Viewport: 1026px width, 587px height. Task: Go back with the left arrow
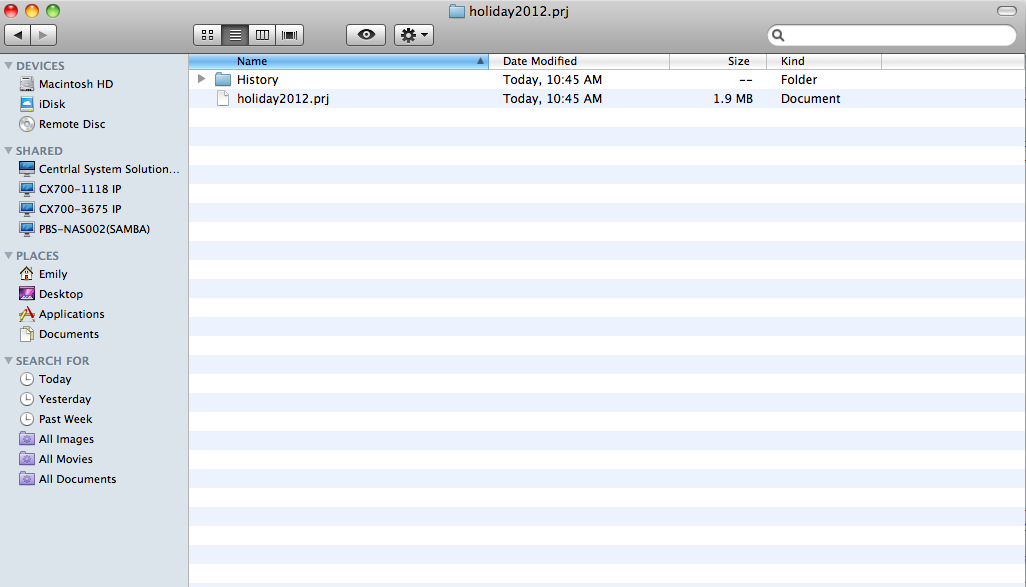click(18, 35)
